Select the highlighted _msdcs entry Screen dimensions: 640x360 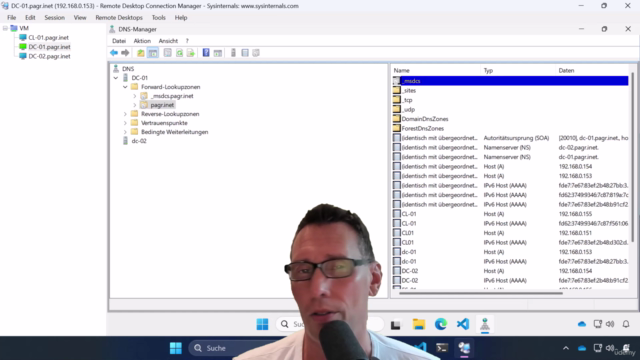(x=510, y=81)
